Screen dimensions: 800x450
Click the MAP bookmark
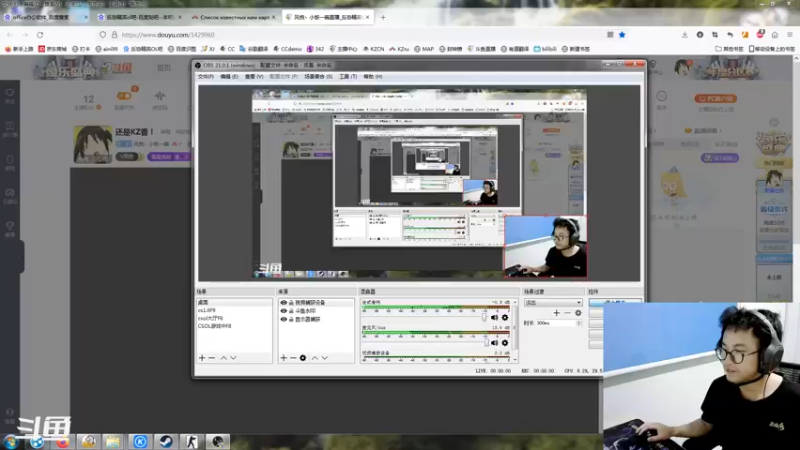pyautogui.click(x=424, y=49)
